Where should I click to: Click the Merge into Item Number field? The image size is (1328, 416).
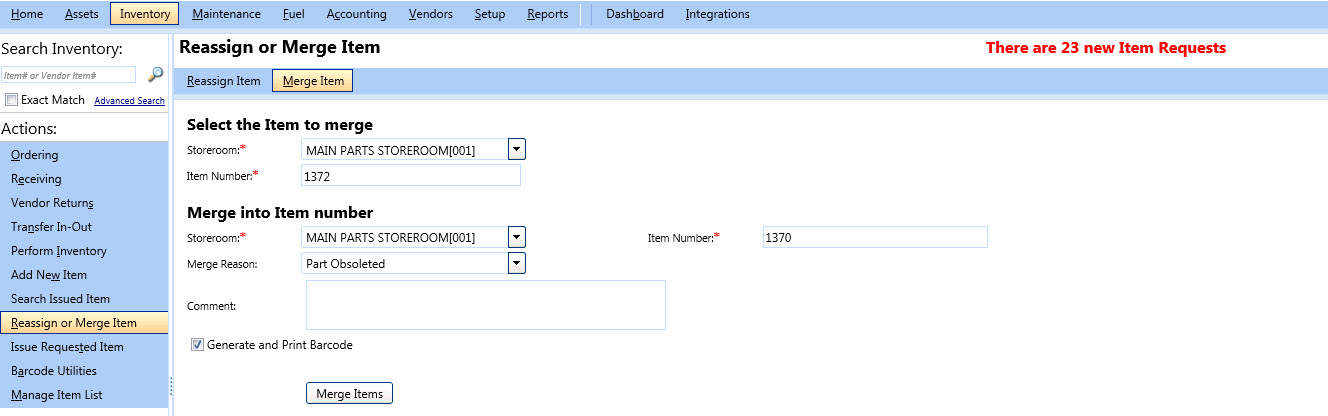(x=873, y=237)
